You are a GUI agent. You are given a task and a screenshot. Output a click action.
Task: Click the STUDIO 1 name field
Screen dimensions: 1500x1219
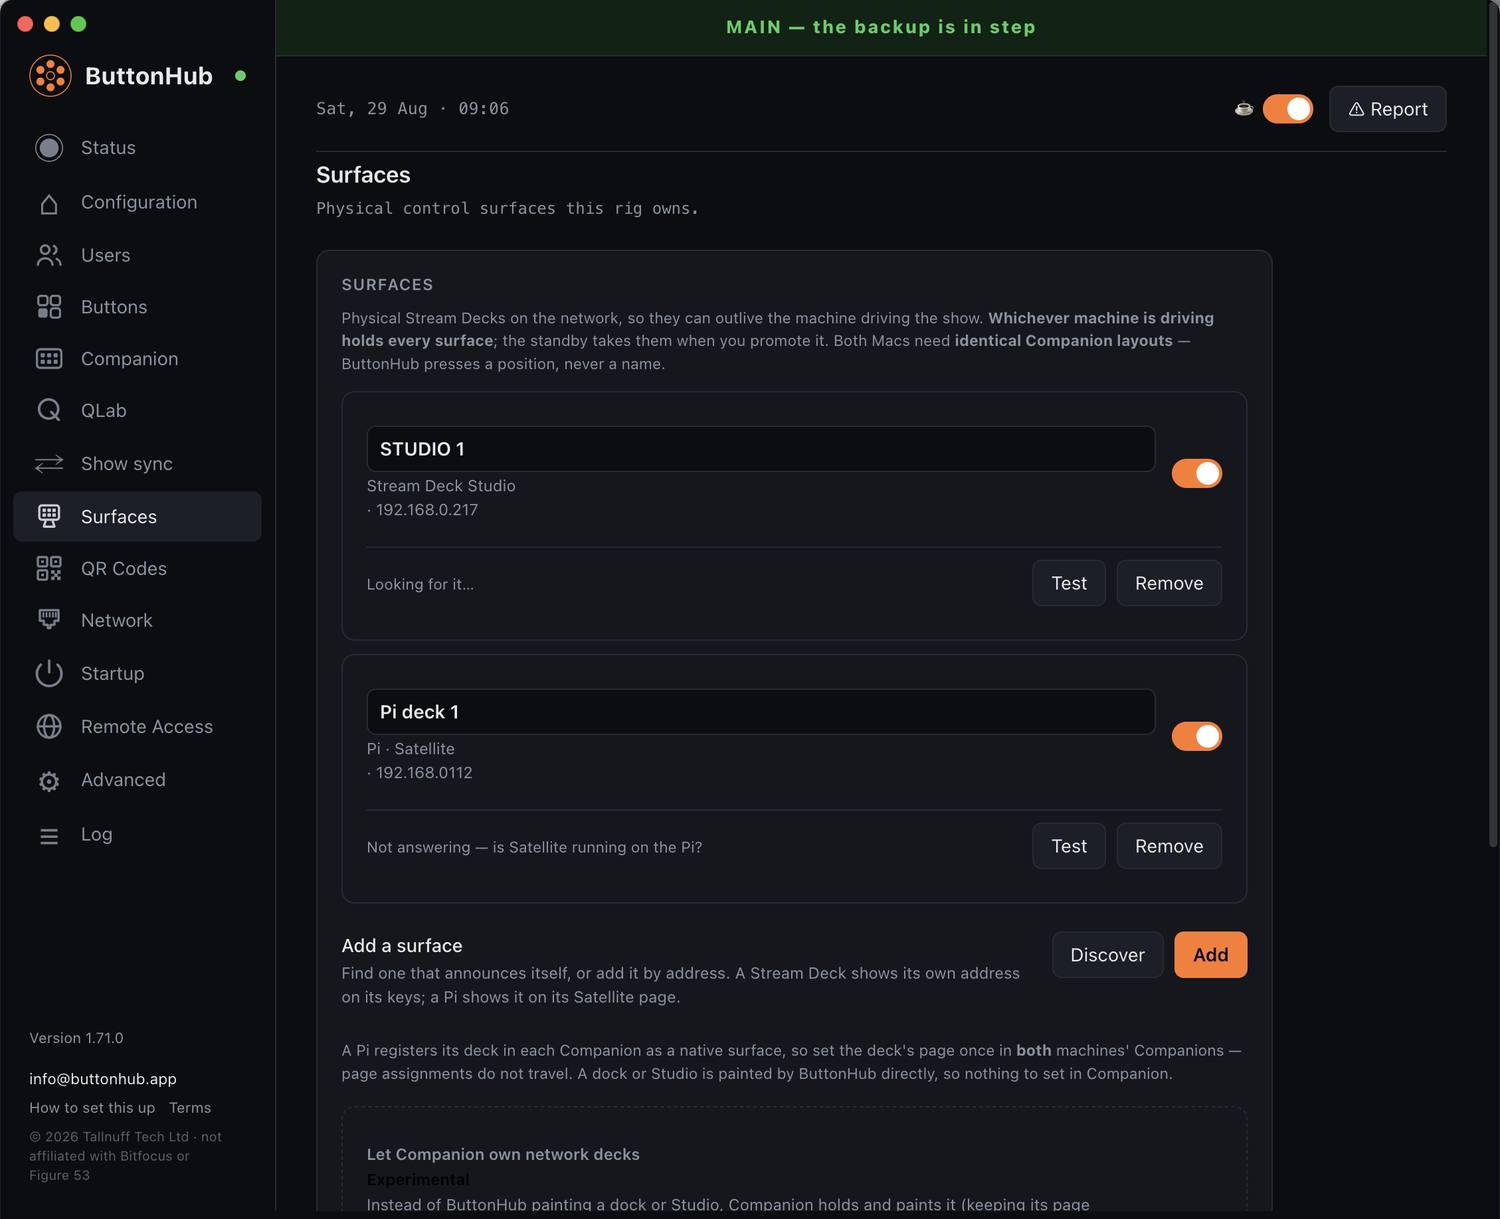coord(761,449)
